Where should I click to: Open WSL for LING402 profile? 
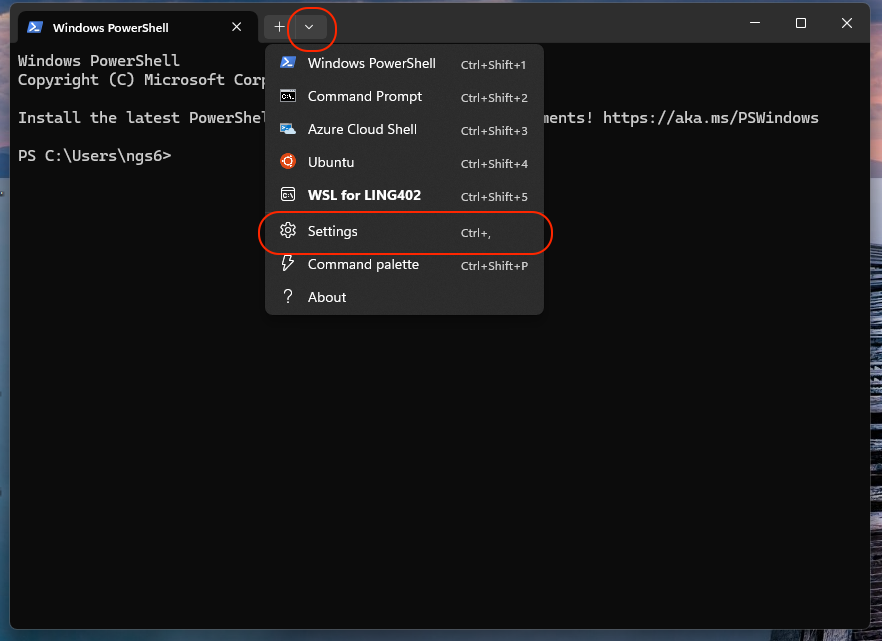tap(404, 196)
